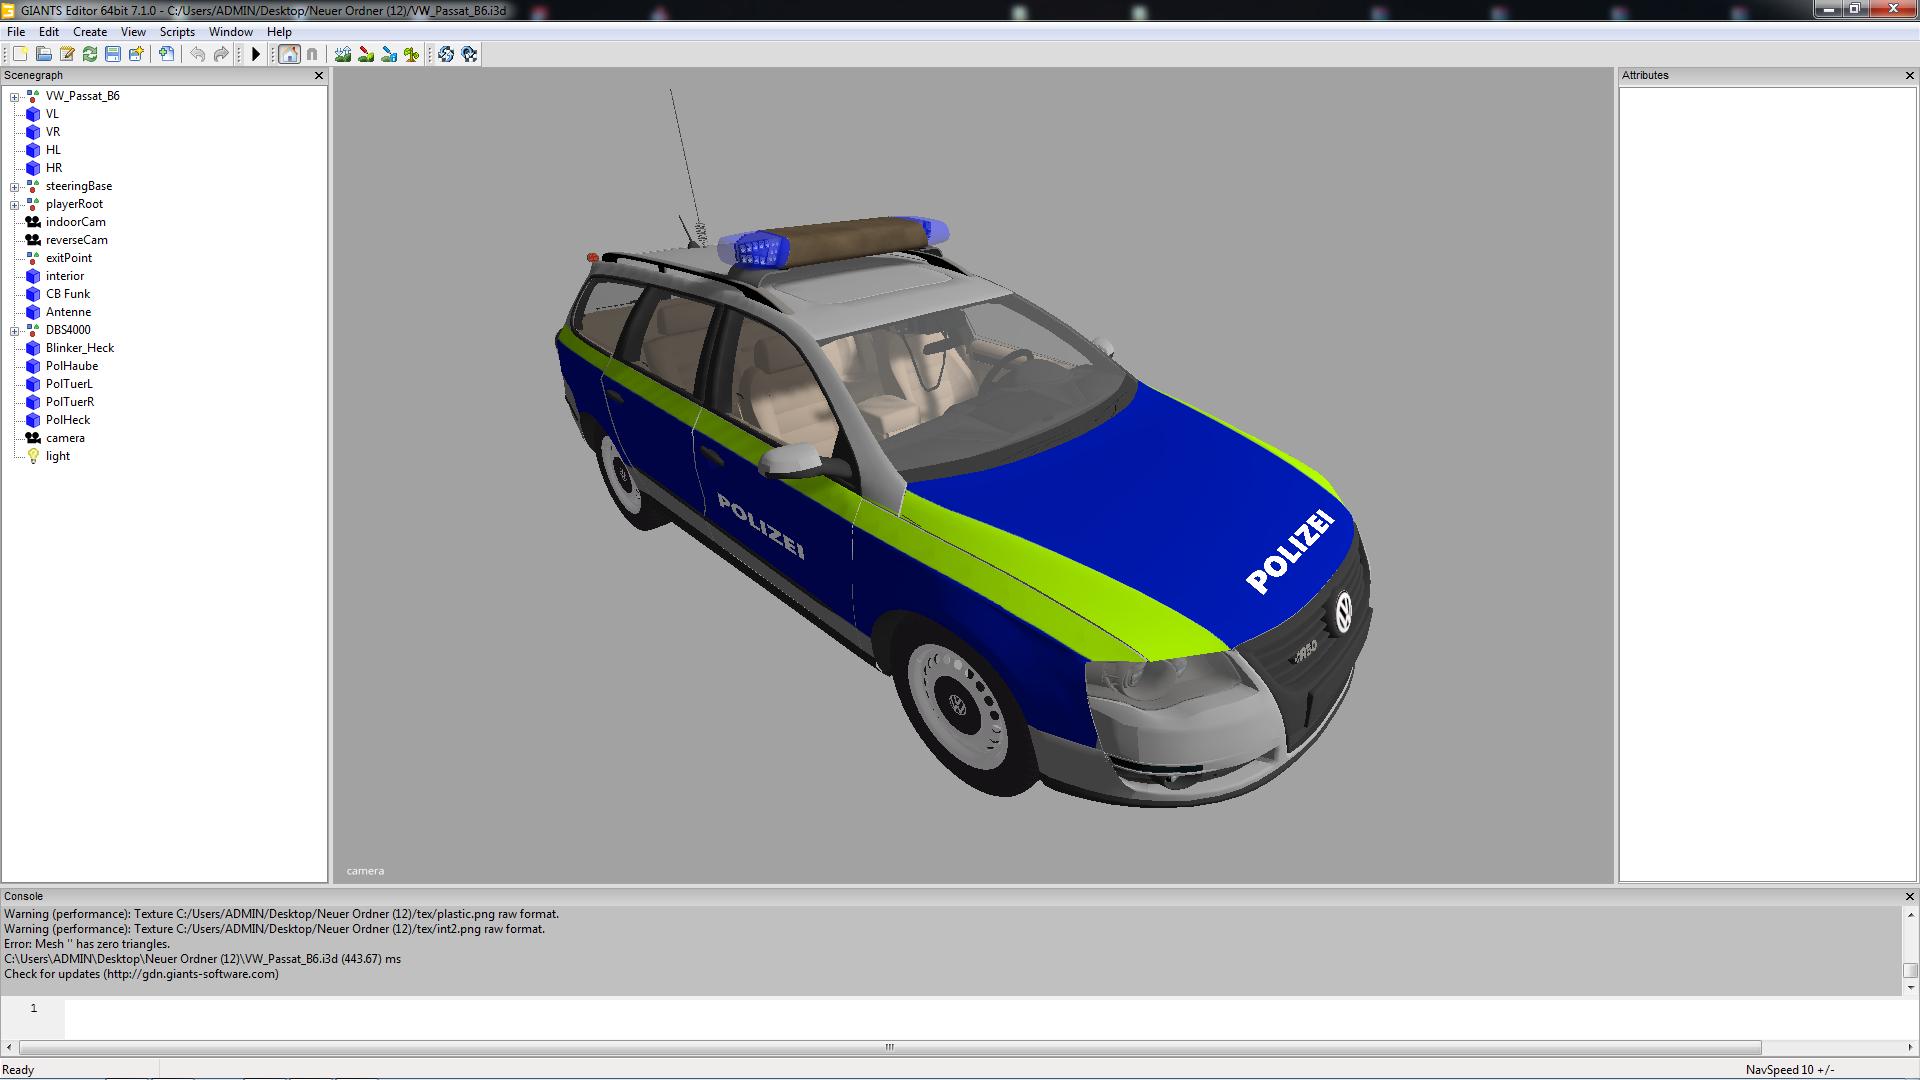Expand the DBS4000 node
This screenshot has height=1080, width=1920.
(14, 331)
